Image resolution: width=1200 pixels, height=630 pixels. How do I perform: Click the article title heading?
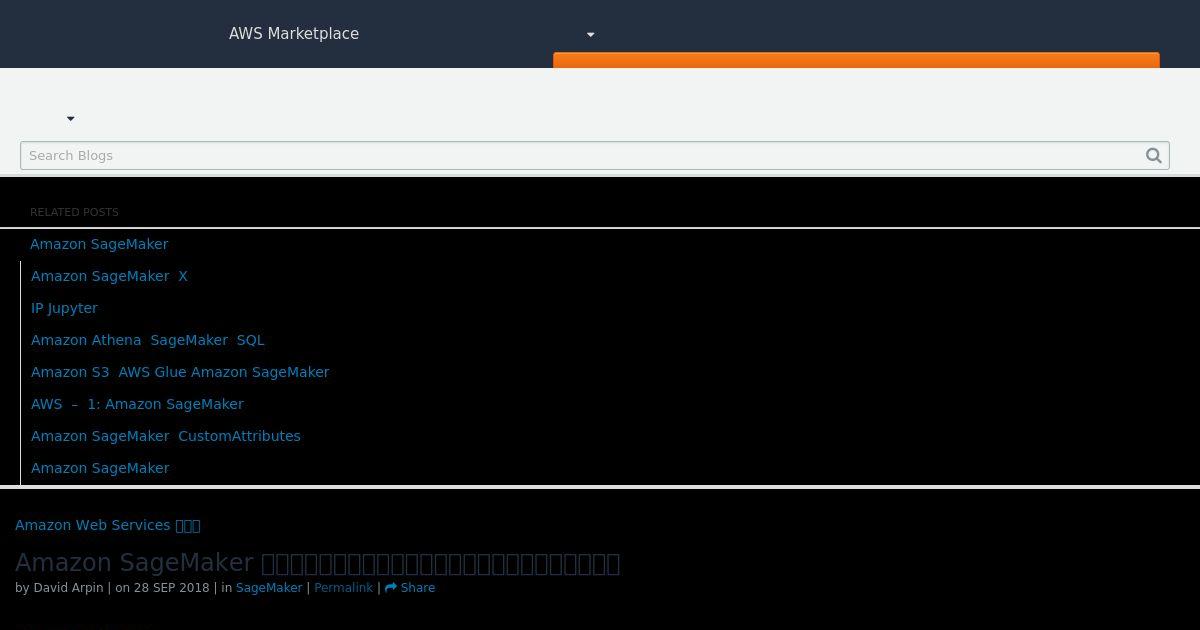pos(317,563)
